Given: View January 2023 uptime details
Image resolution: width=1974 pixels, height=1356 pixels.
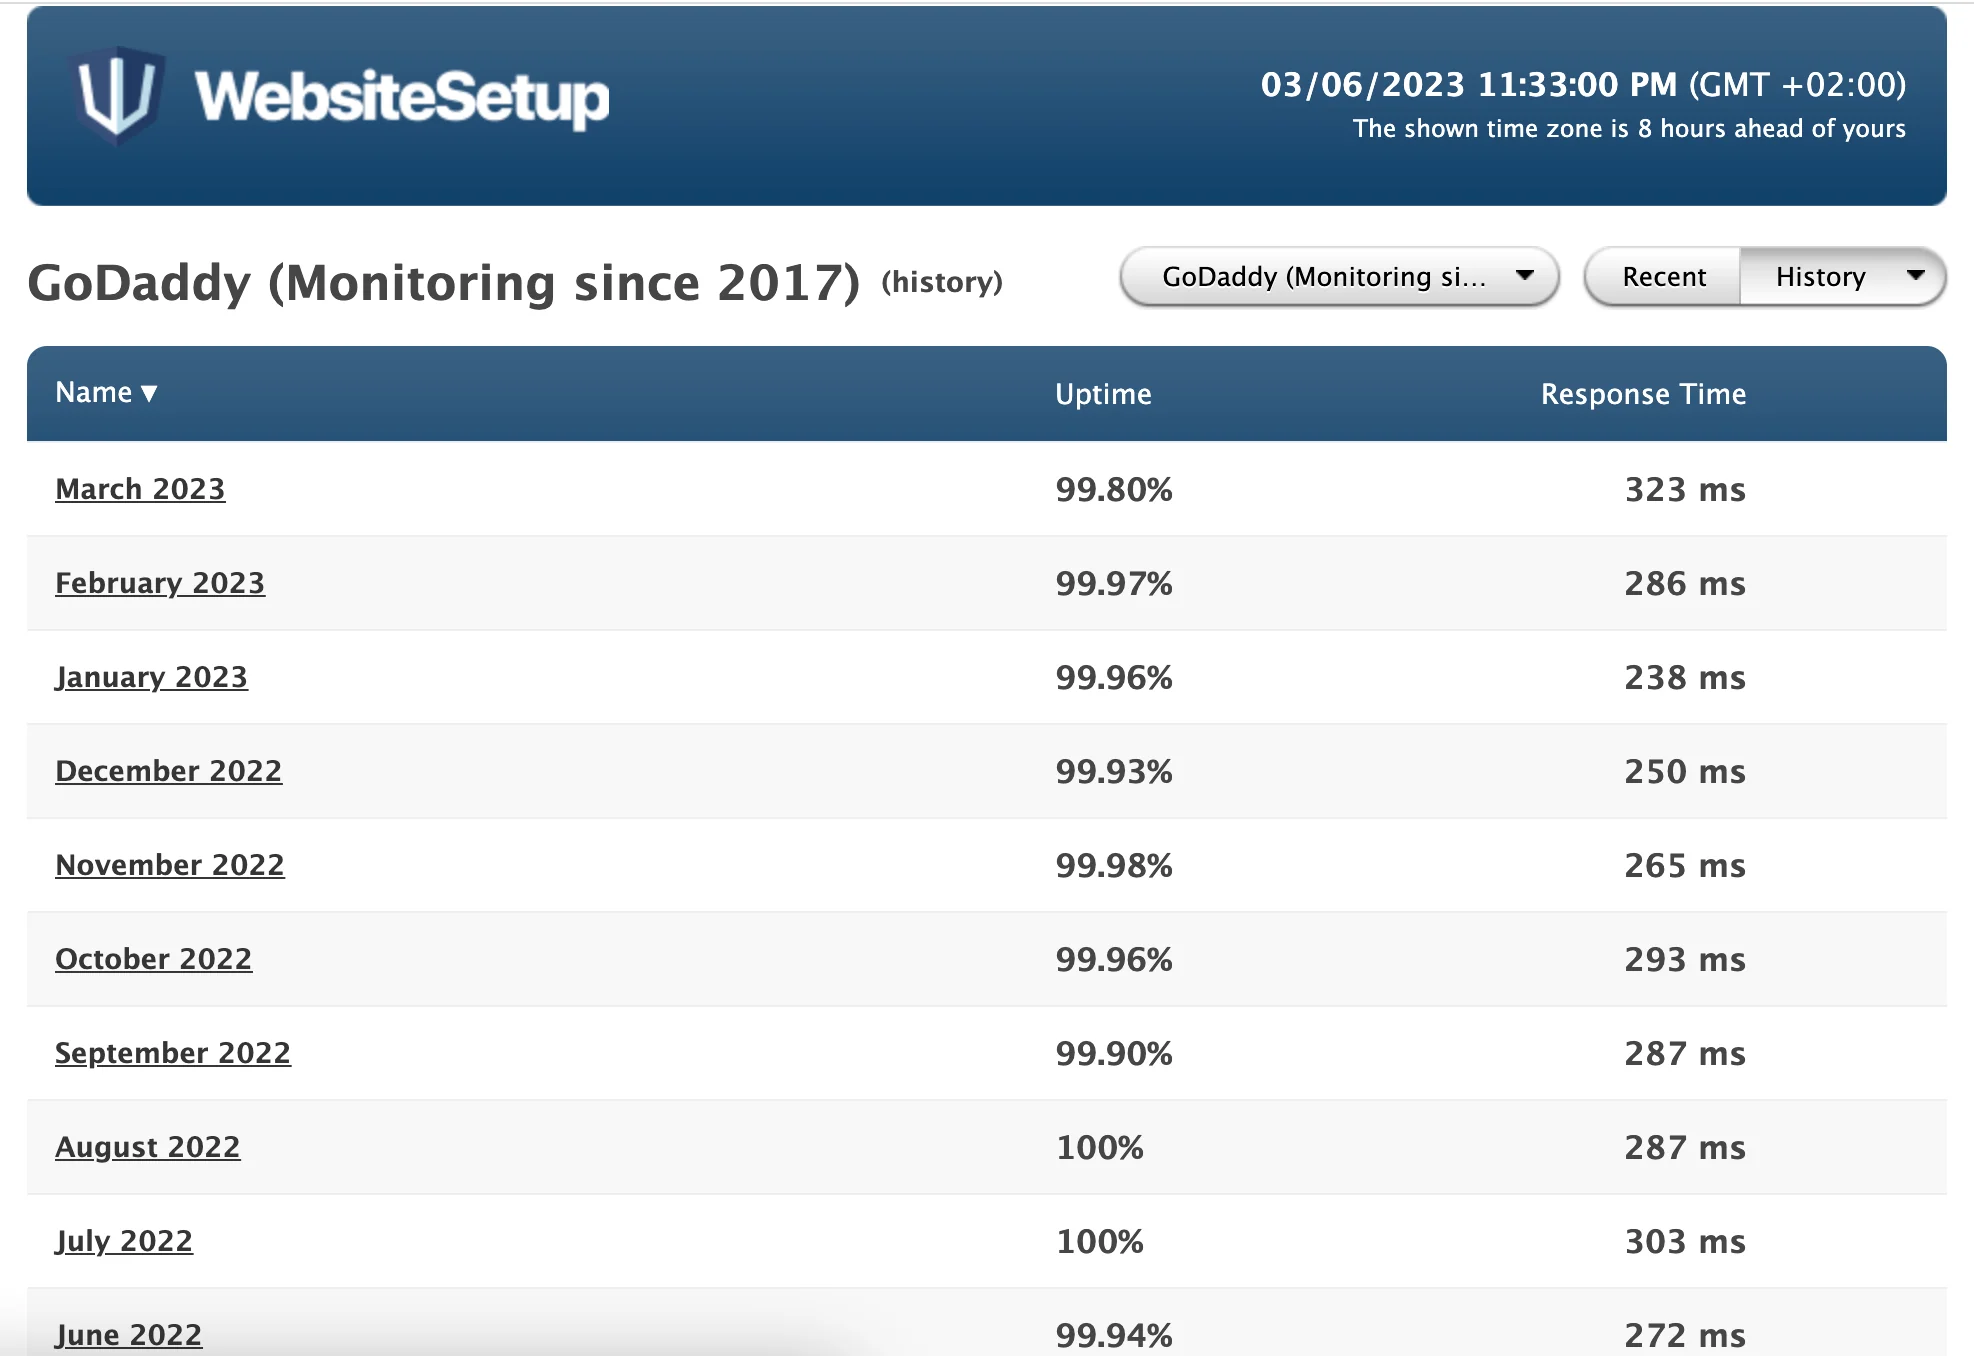Looking at the screenshot, I should (151, 677).
